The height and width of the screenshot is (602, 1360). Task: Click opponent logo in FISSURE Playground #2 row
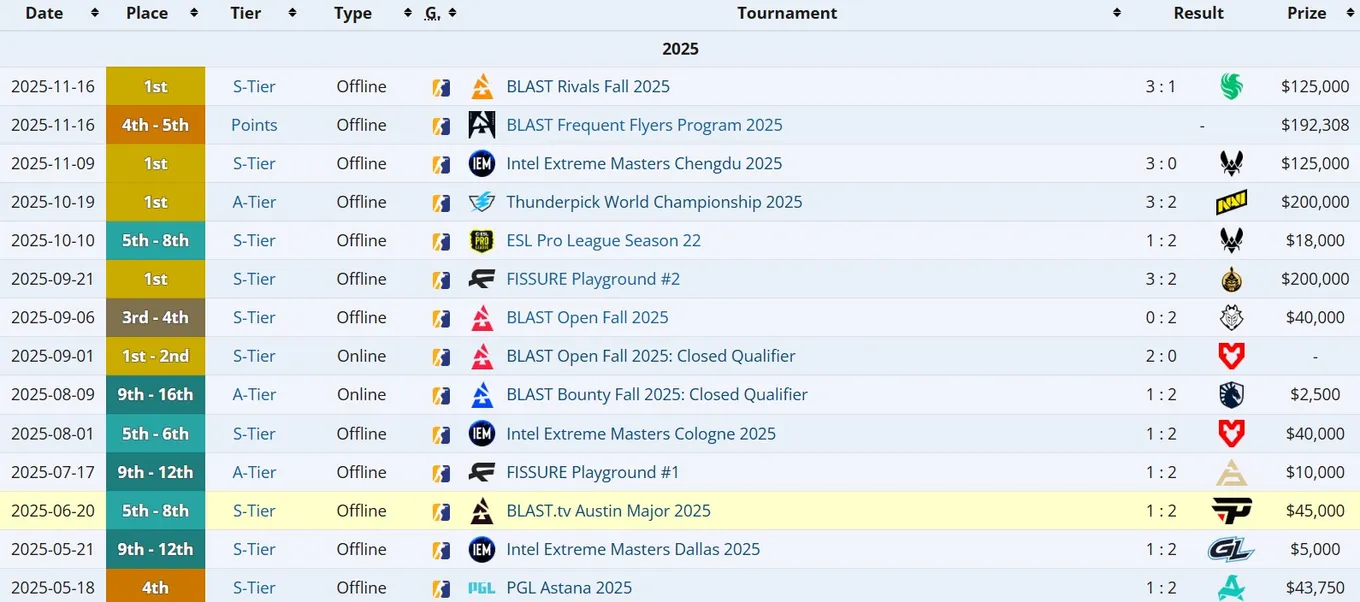point(1231,279)
